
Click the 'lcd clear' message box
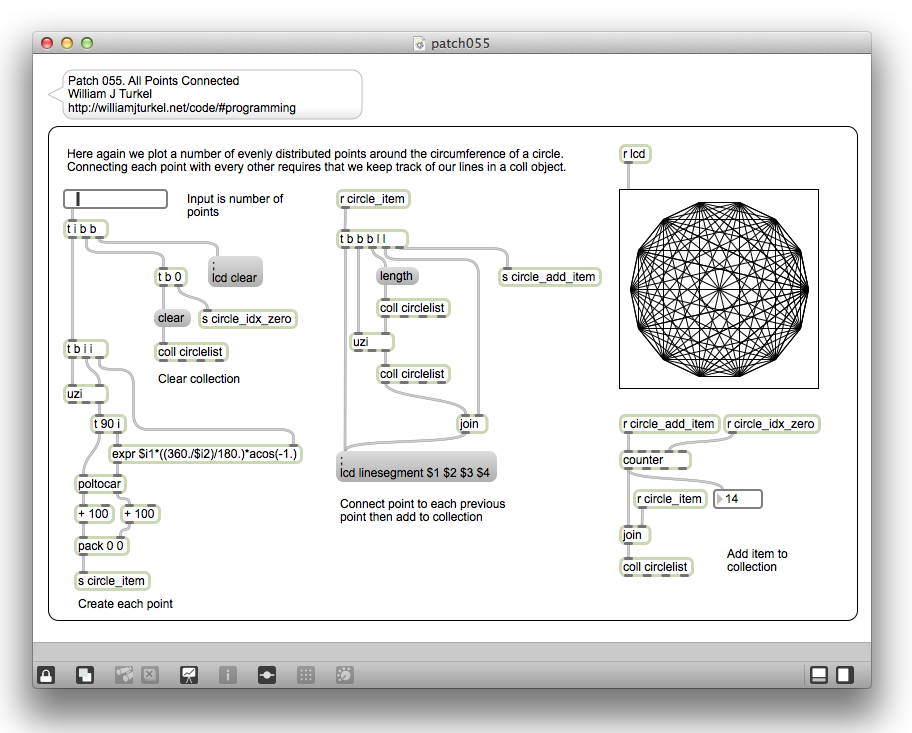(235, 272)
